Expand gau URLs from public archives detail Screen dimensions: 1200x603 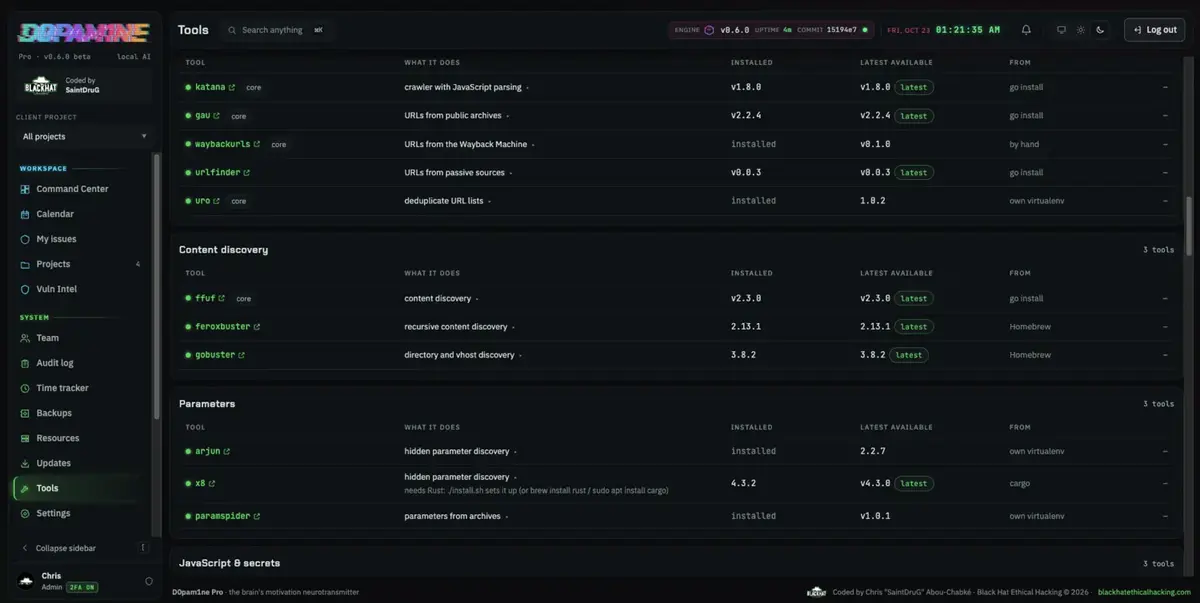(508, 116)
